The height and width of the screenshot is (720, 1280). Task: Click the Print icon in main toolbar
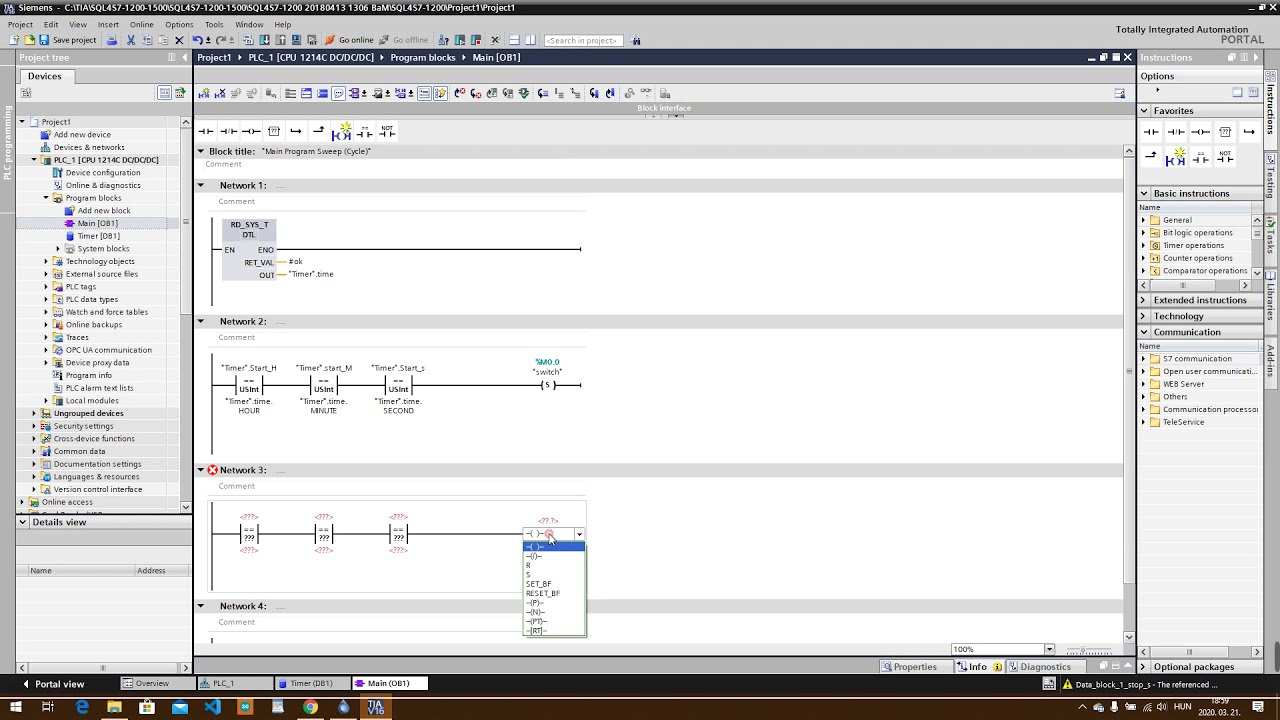coord(112,40)
